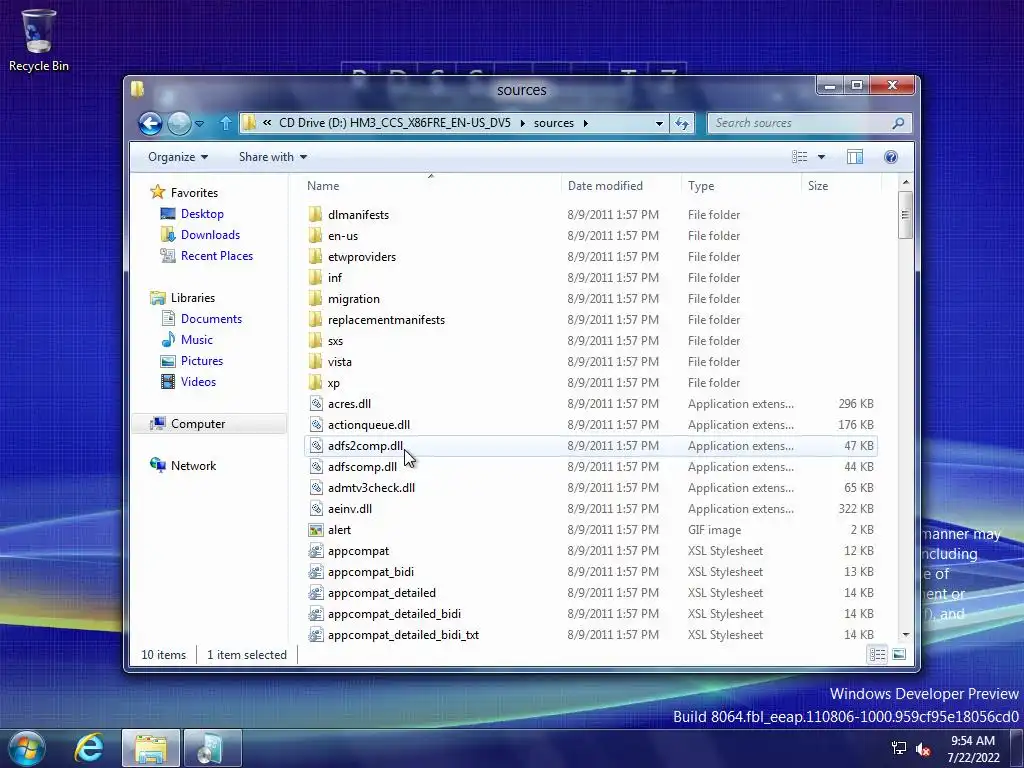The height and width of the screenshot is (768, 1024).
Task: Click the CD Drive (D:) breadcrumb
Action: [x=394, y=123]
